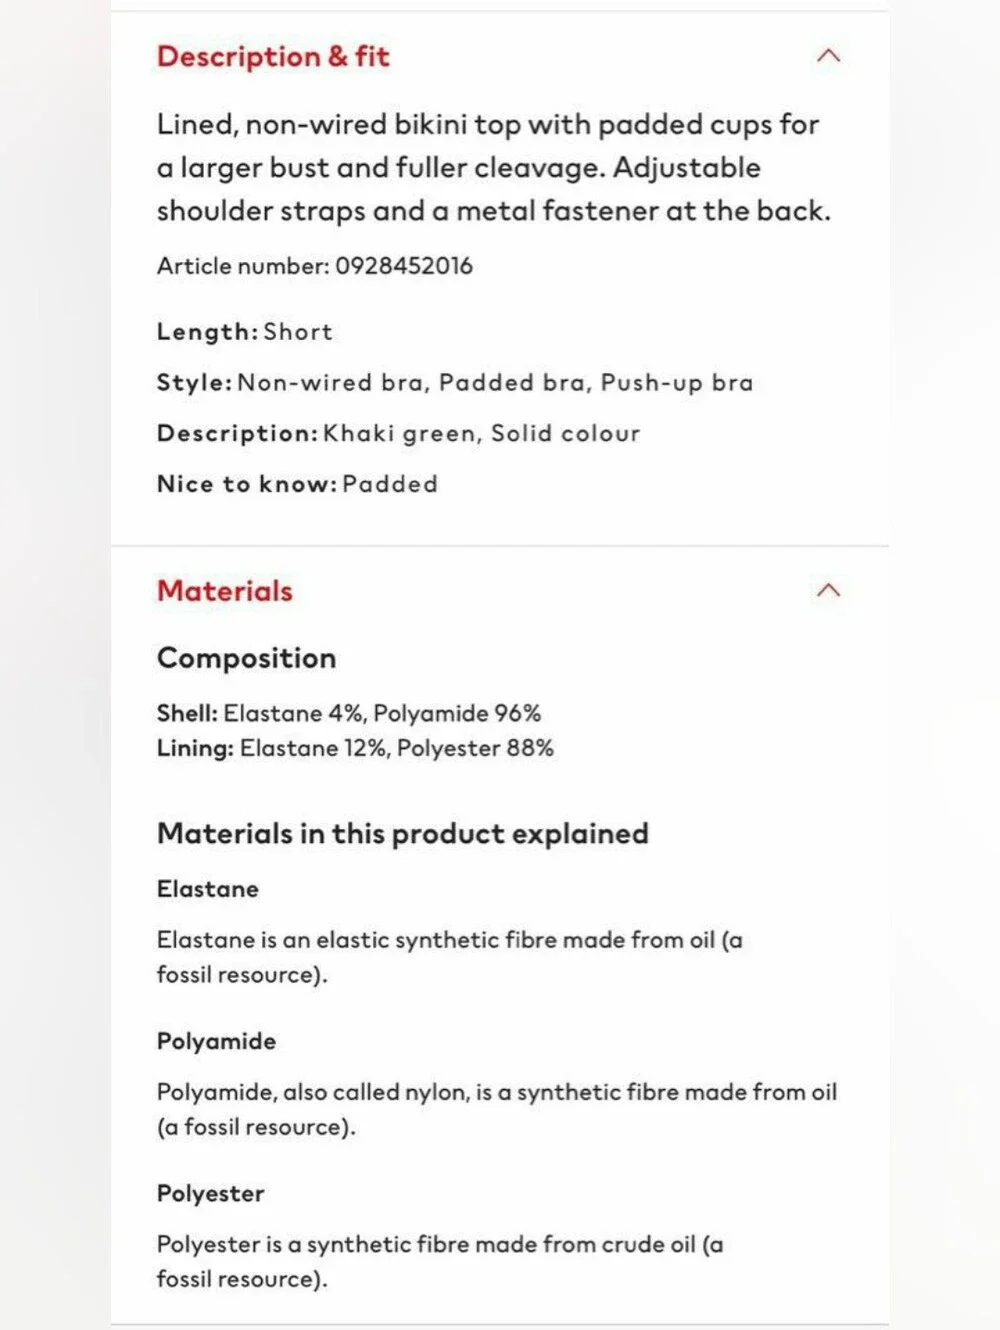Click the Elastane explanation text

click(x=450, y=956)
